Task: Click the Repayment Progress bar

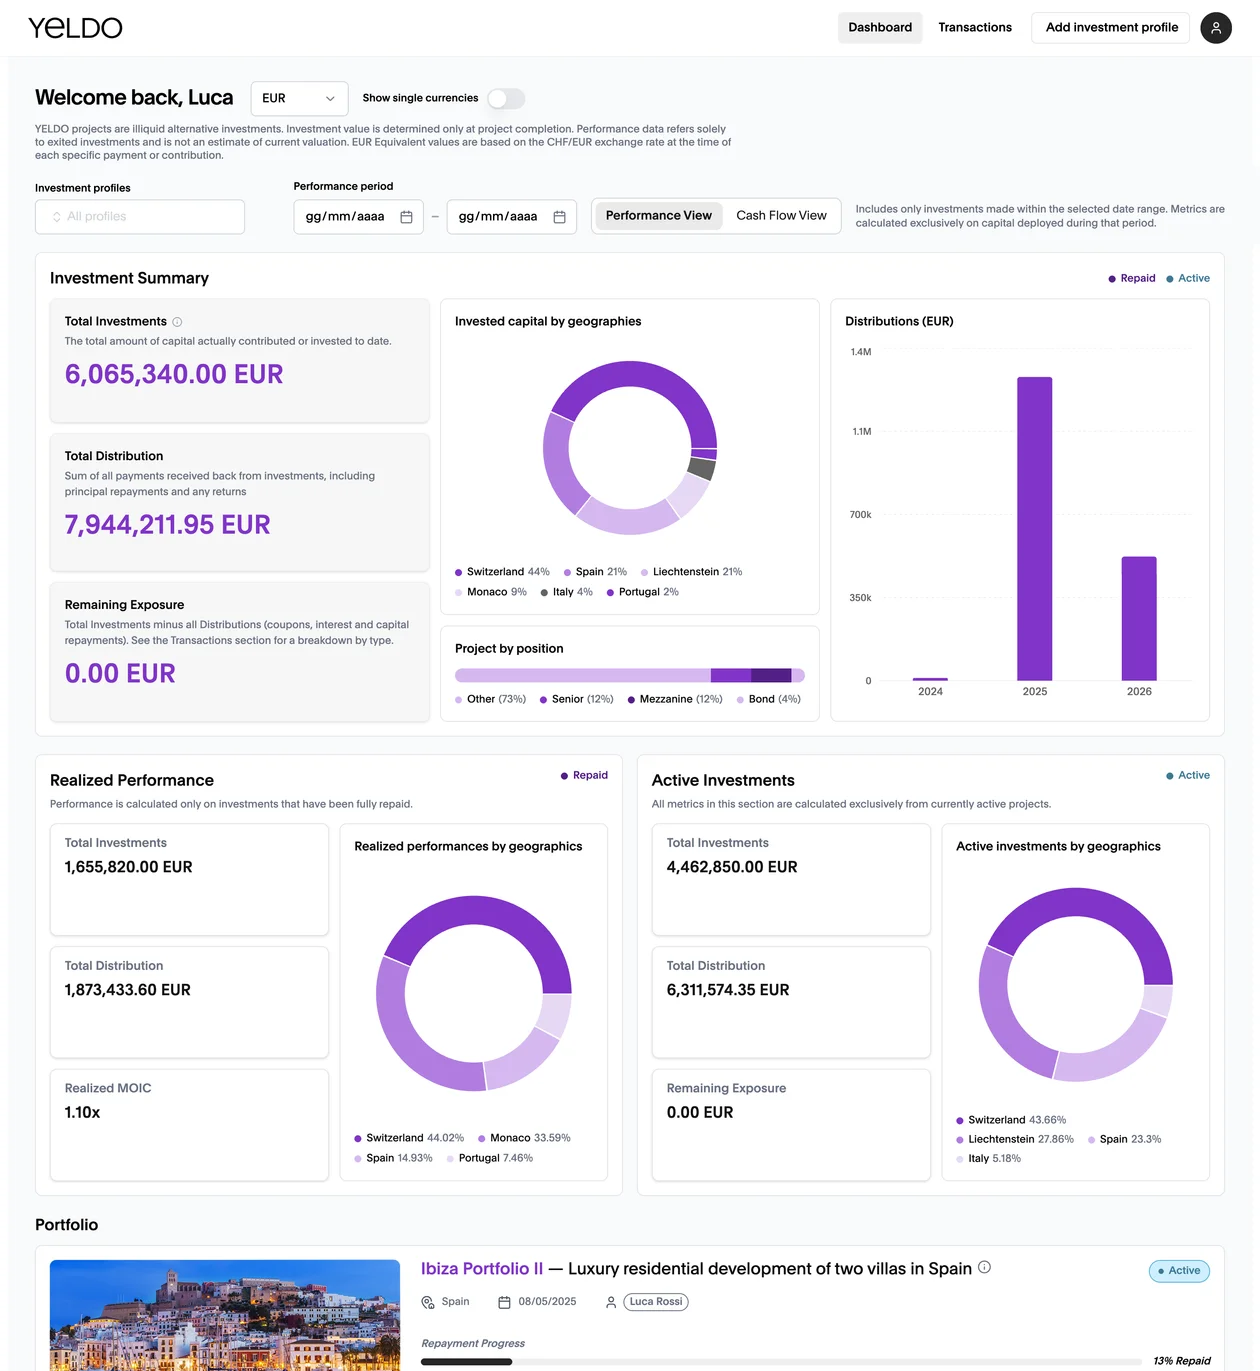Action: pos(781,1361)
